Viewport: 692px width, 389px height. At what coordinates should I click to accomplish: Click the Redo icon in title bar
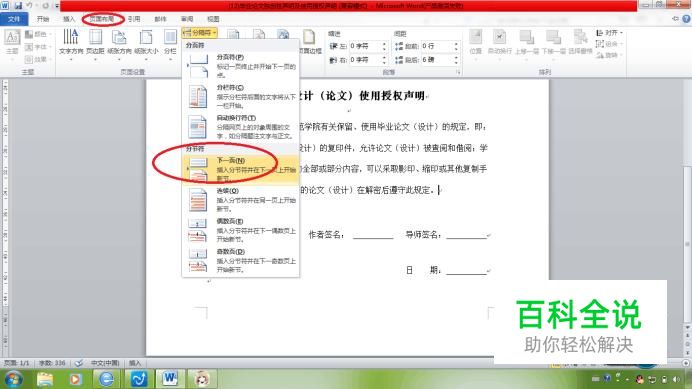point(45,6)
